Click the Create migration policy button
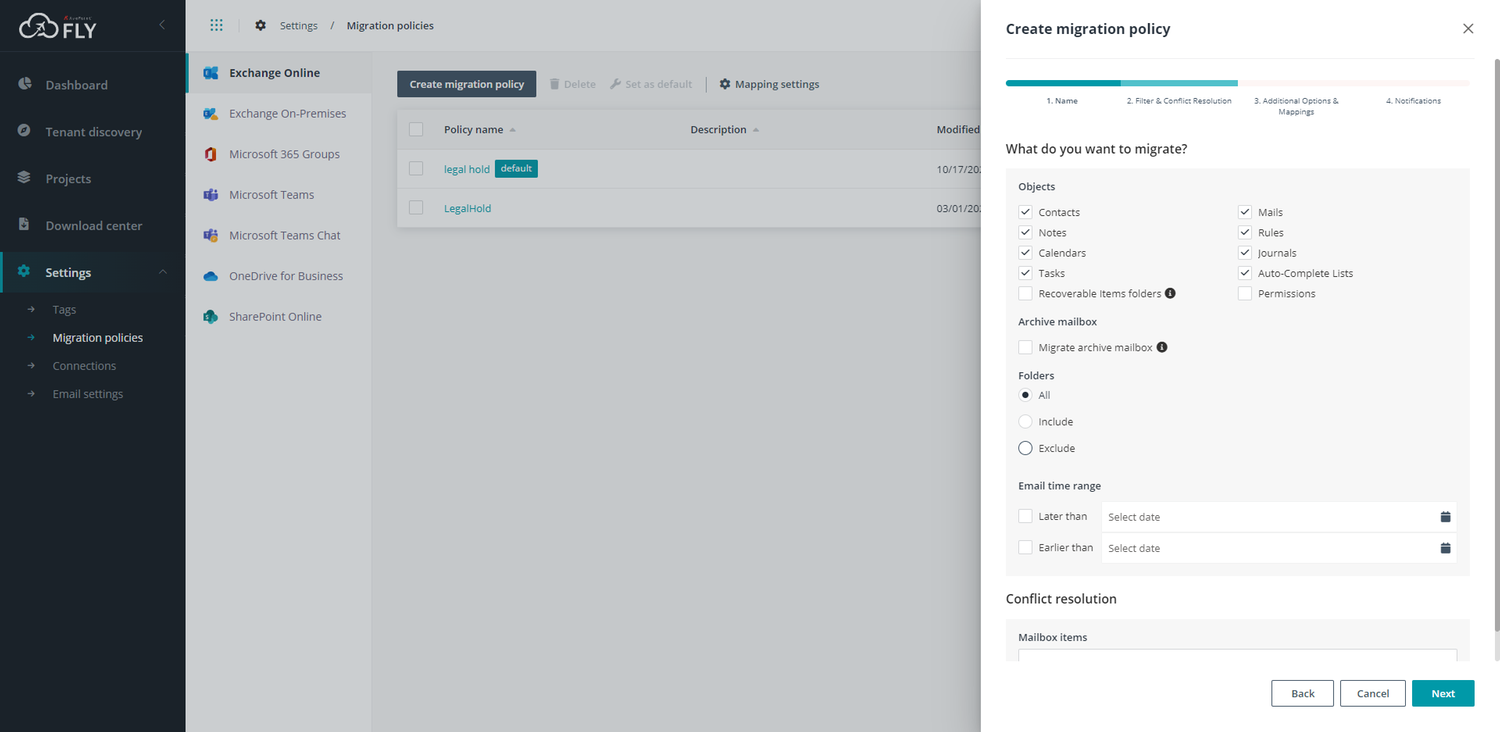This screenshot has width=1500, height=732. coord(466,83)
